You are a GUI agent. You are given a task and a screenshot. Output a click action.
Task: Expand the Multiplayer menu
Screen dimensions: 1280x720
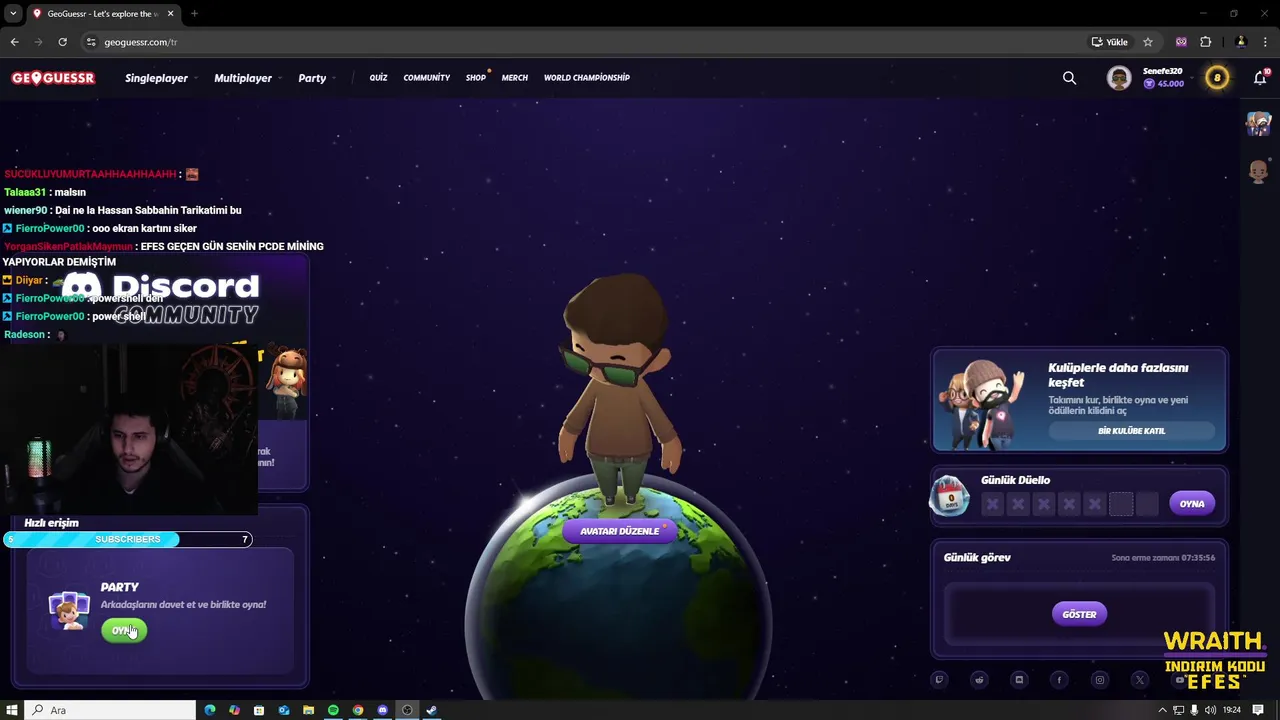[246, 78]
